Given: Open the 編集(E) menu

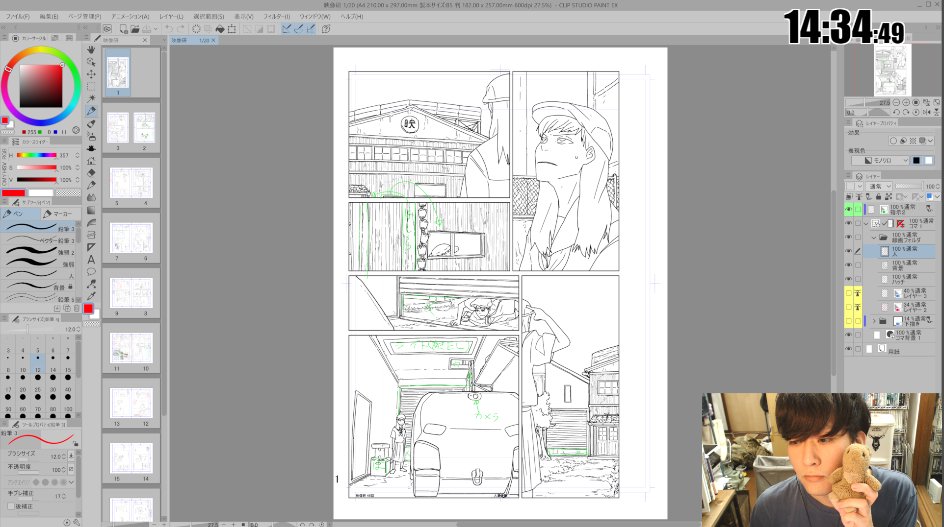Looking at the screenshot, I should coord(49,16).
